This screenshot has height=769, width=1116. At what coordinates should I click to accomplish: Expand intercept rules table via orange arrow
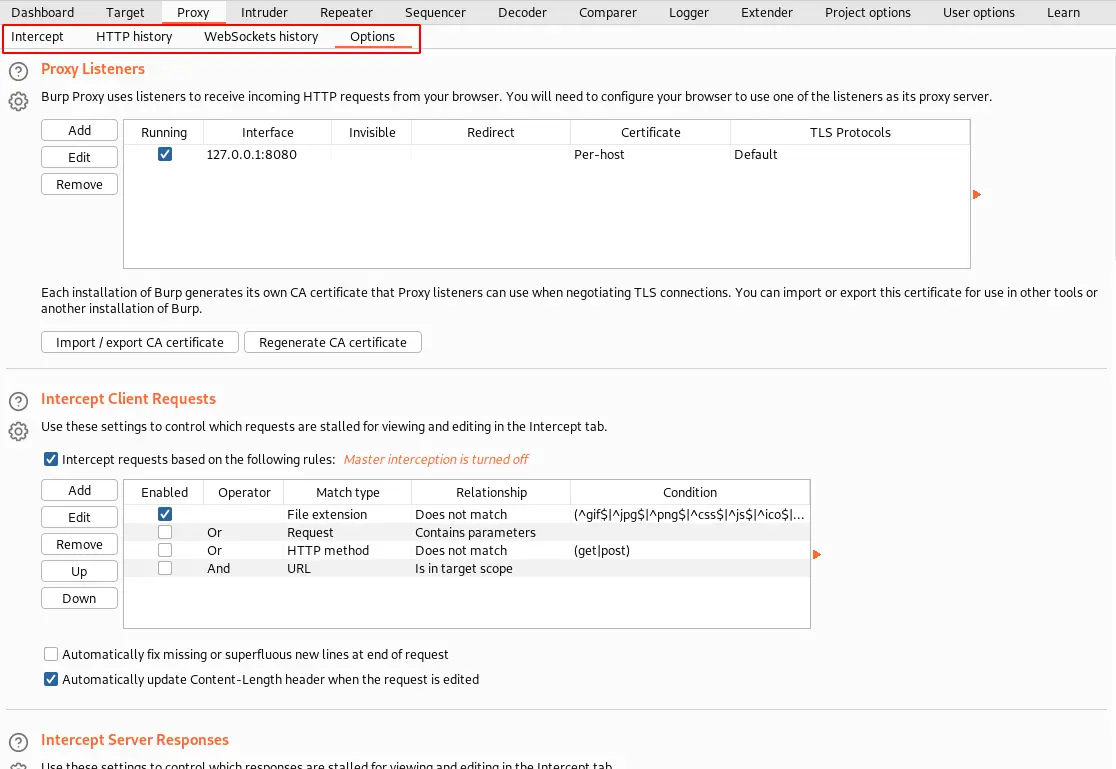pyautogui.click(x=817, y=554)
